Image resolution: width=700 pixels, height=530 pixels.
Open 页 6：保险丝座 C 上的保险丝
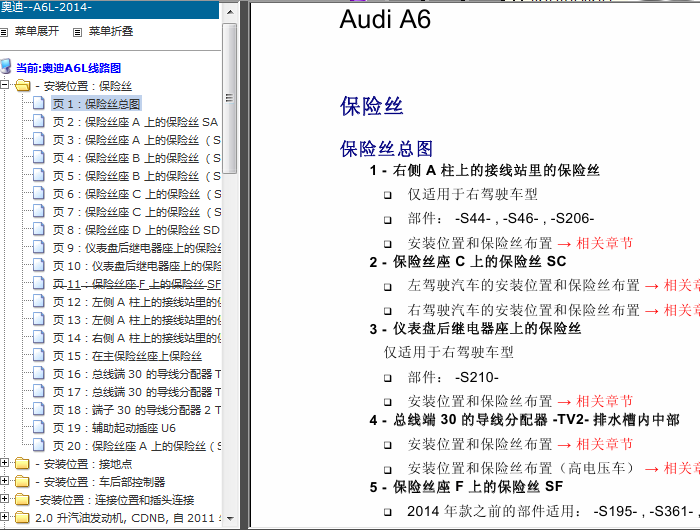136,194
